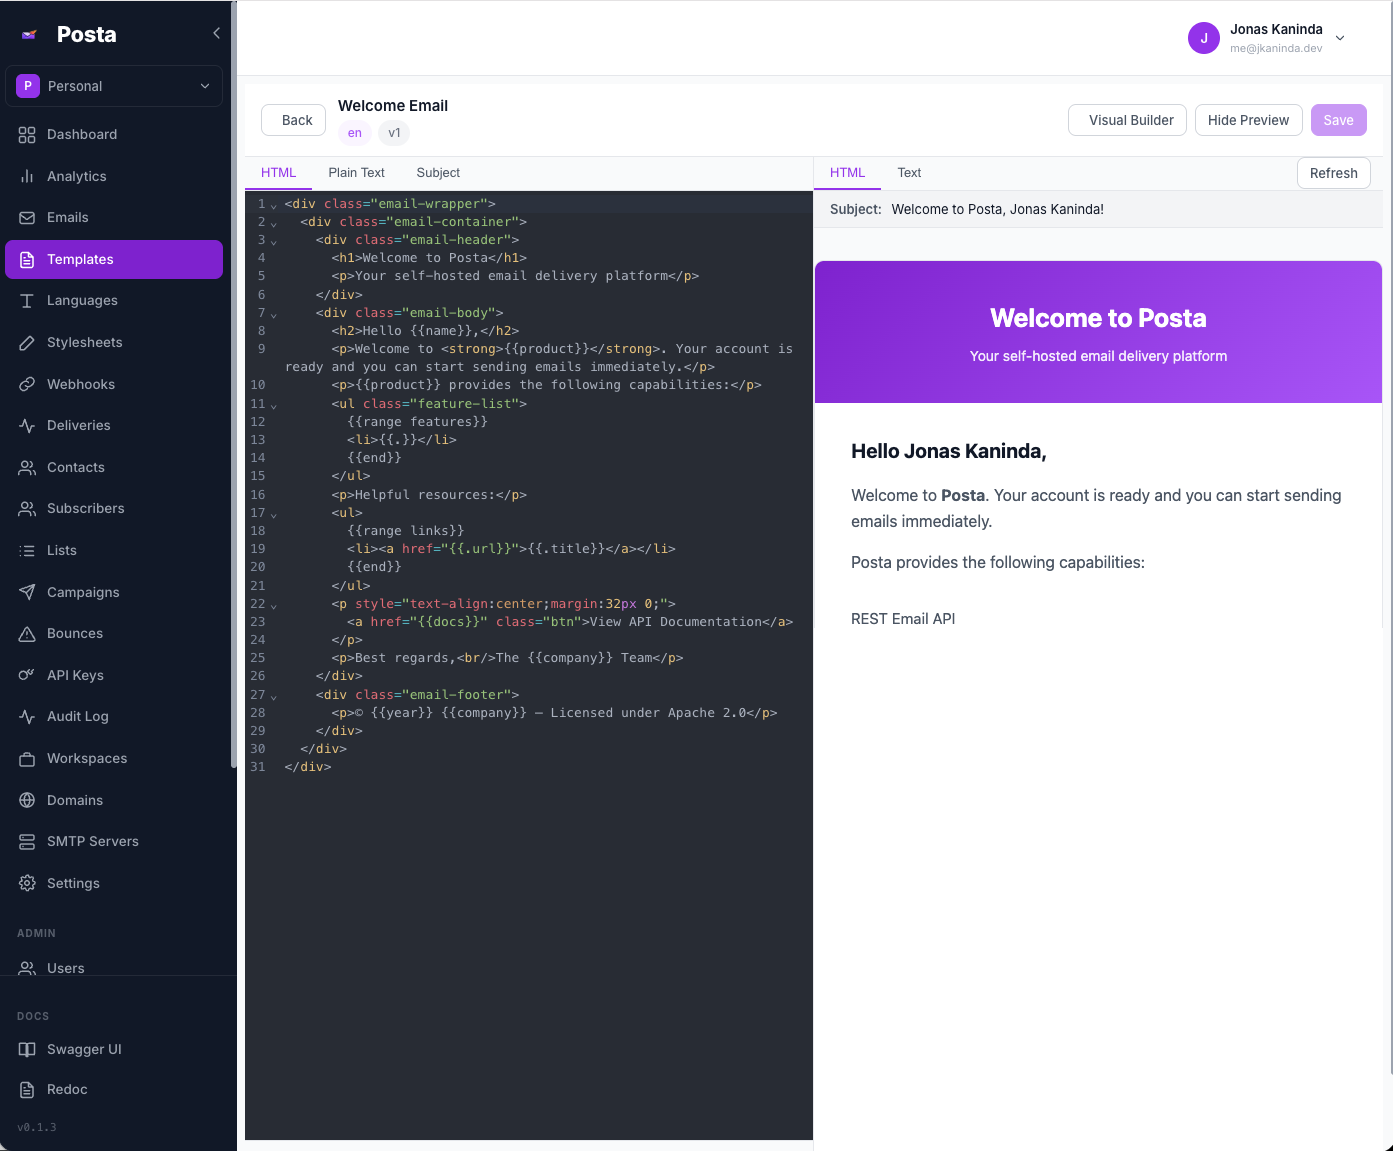This screenshot has height=1151, width=1393.
Task: Click the Emails envelope icon
Action: pos(27,218)
